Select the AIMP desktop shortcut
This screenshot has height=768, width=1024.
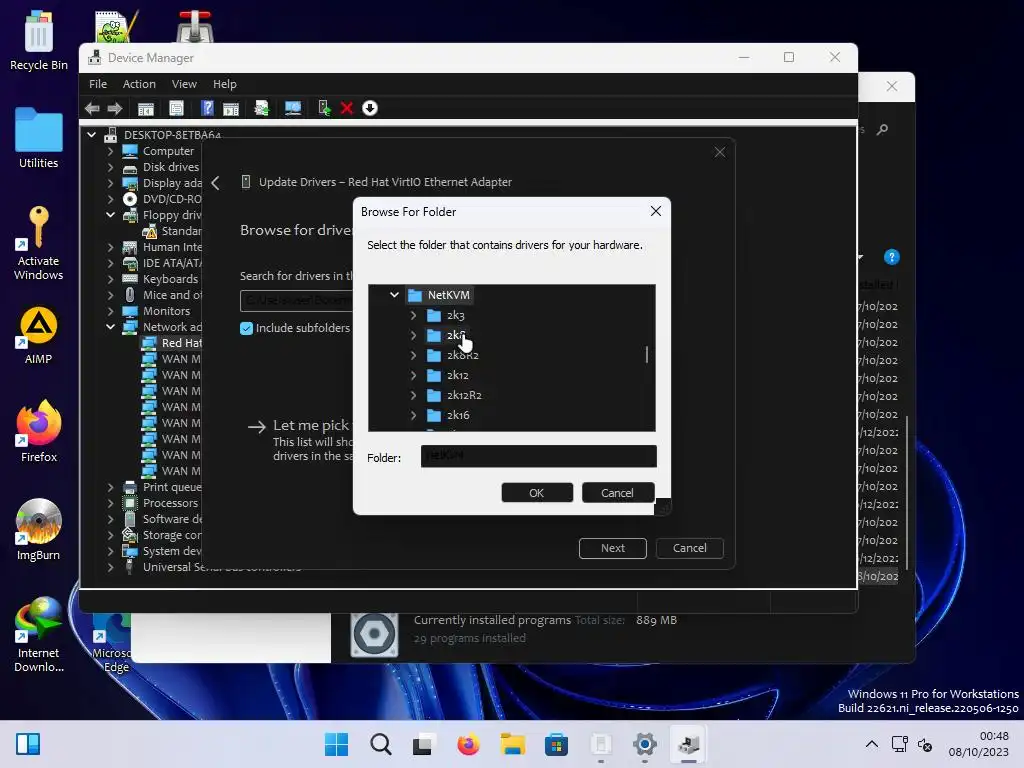click(x=39, y=336)
